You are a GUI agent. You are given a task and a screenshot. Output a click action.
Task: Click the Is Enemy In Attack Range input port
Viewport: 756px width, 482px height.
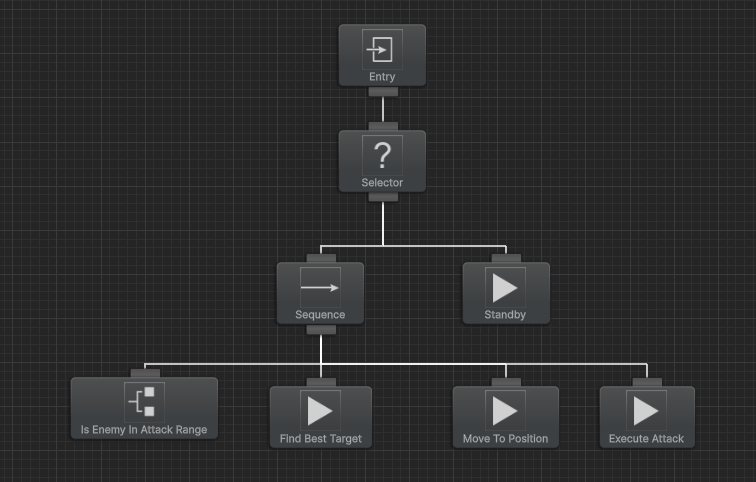pyautogui.click(x=144, y=373)
